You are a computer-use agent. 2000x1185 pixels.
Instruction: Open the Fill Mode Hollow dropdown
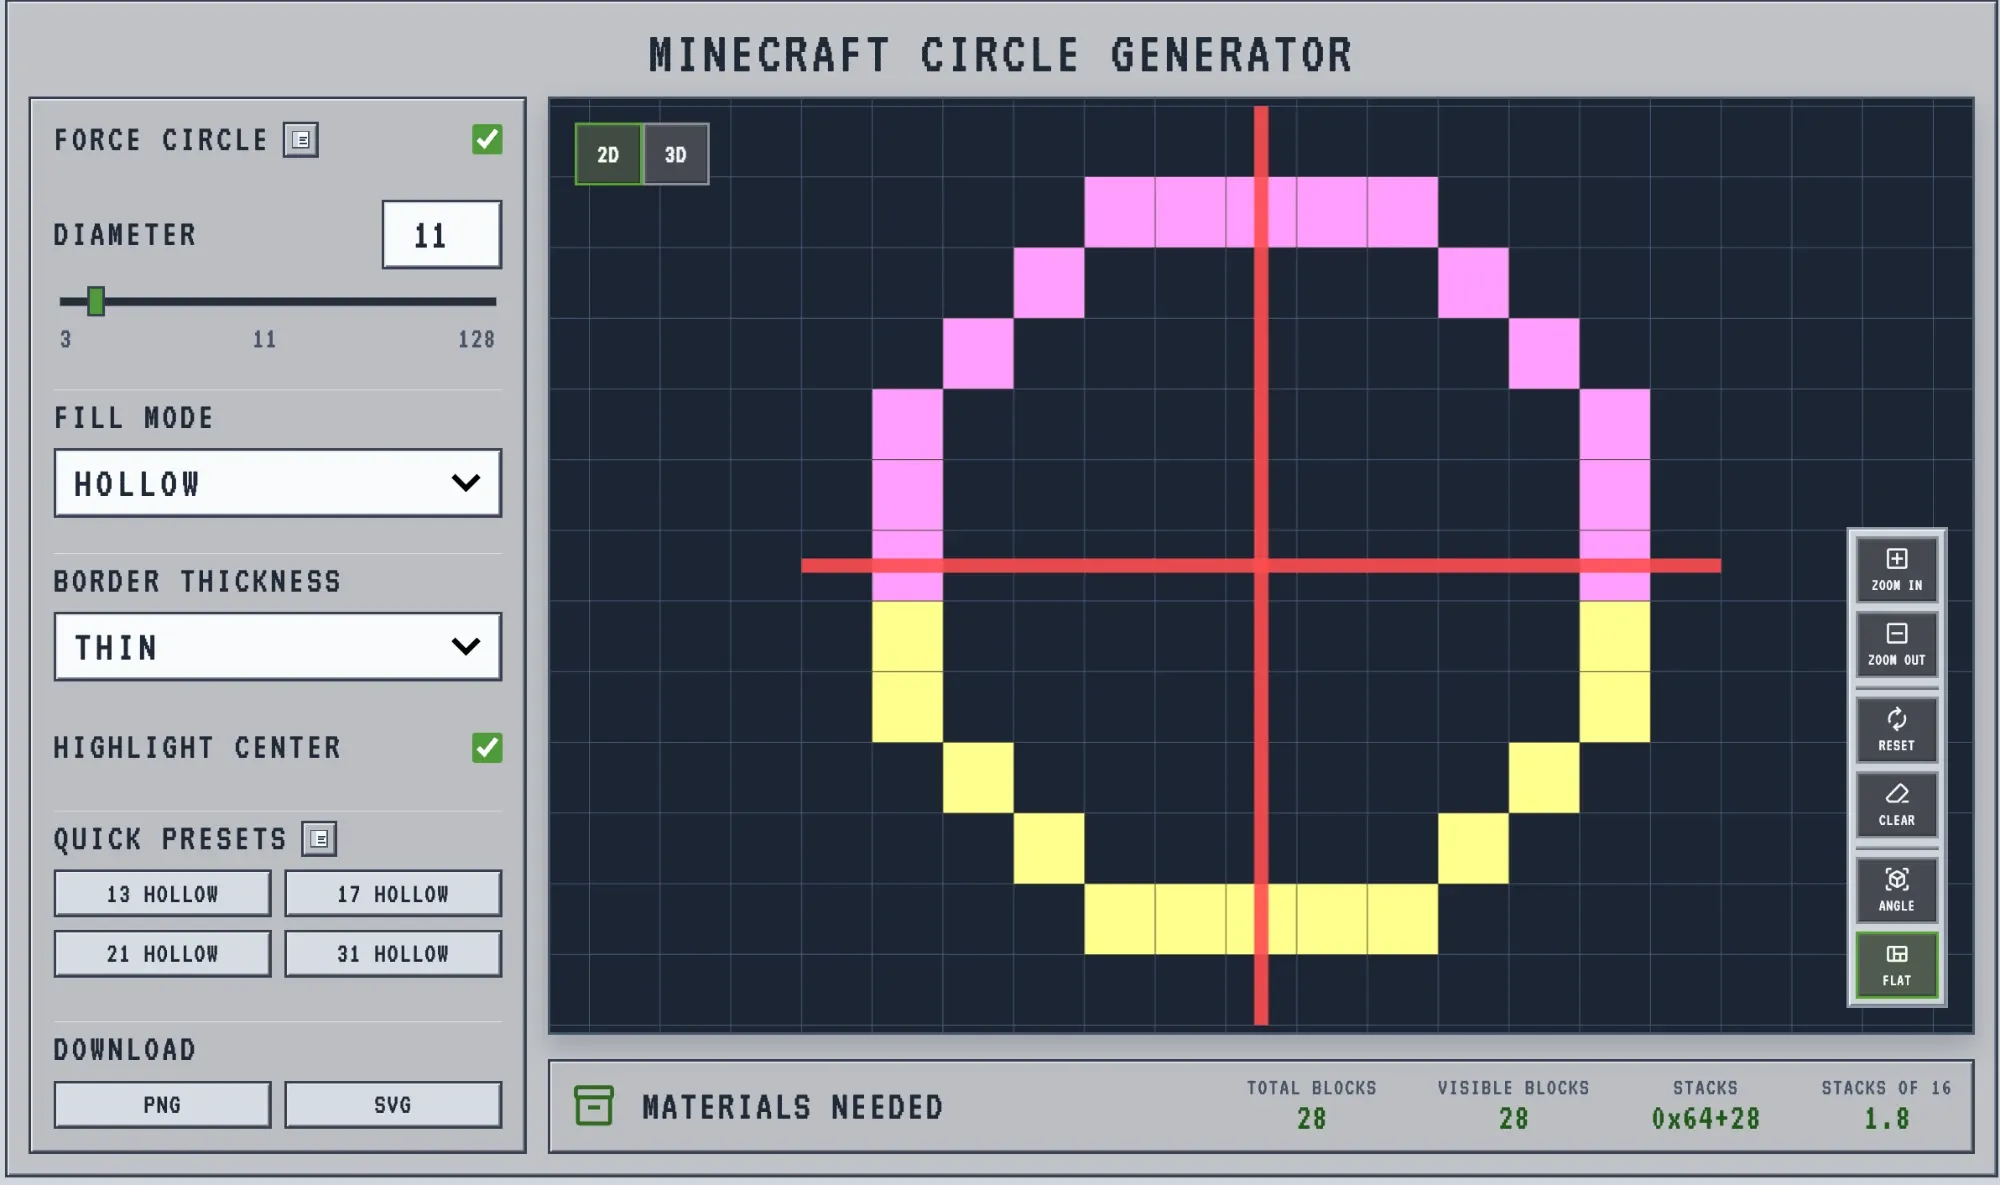[278, 483]
